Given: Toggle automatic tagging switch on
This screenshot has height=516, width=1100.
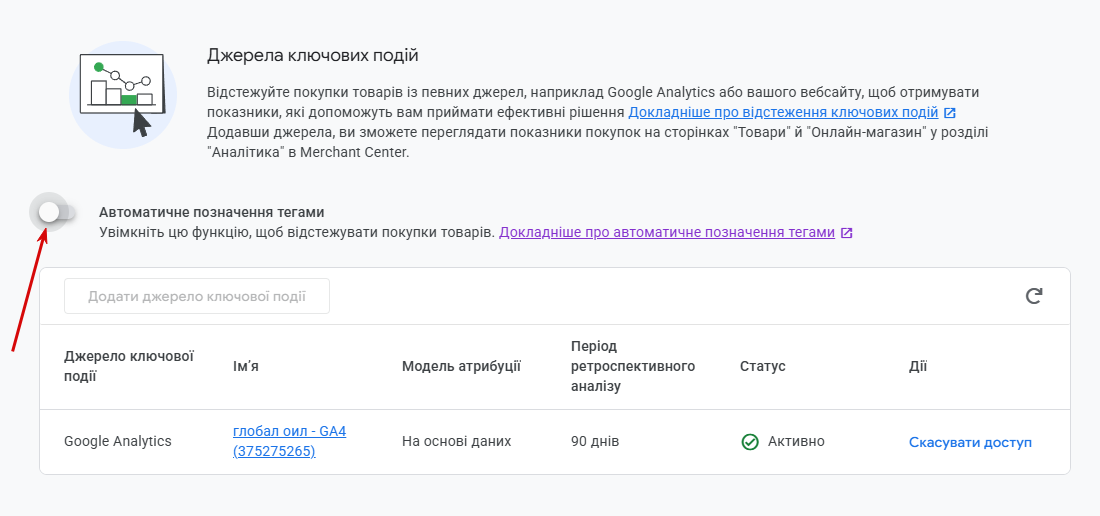Looking at the screenshot, I should click(55, 213).
